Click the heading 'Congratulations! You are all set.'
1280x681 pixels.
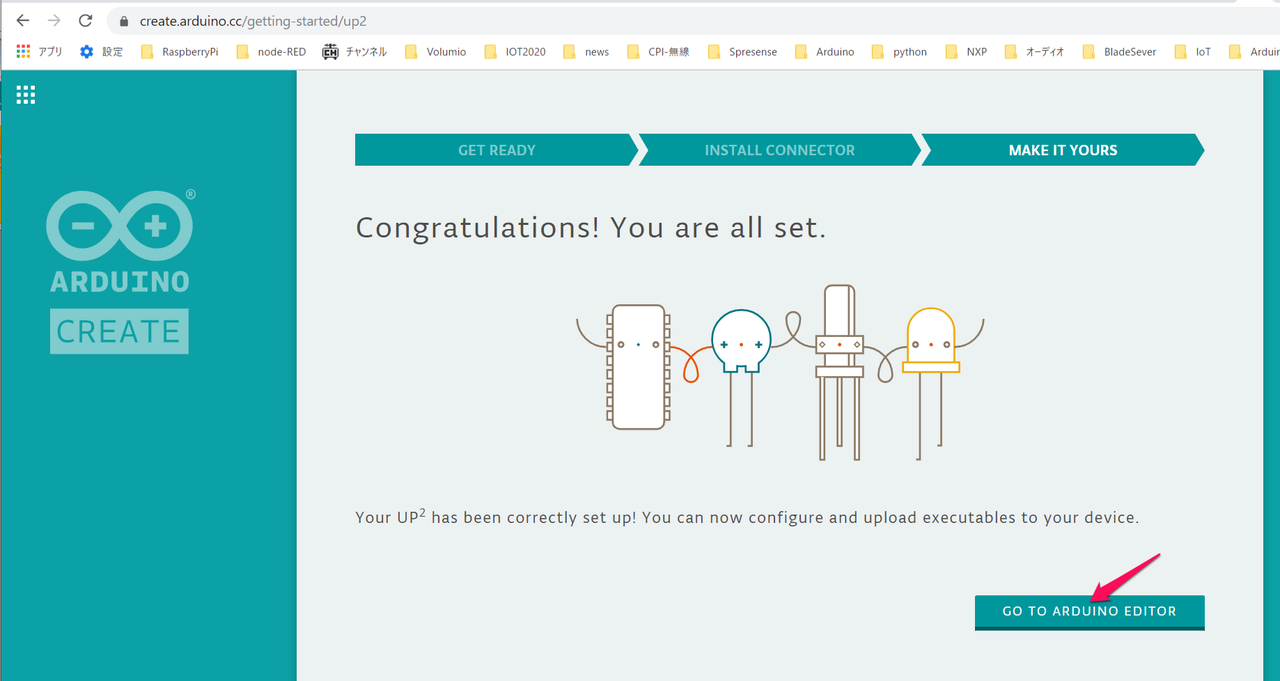coord(591,228)
